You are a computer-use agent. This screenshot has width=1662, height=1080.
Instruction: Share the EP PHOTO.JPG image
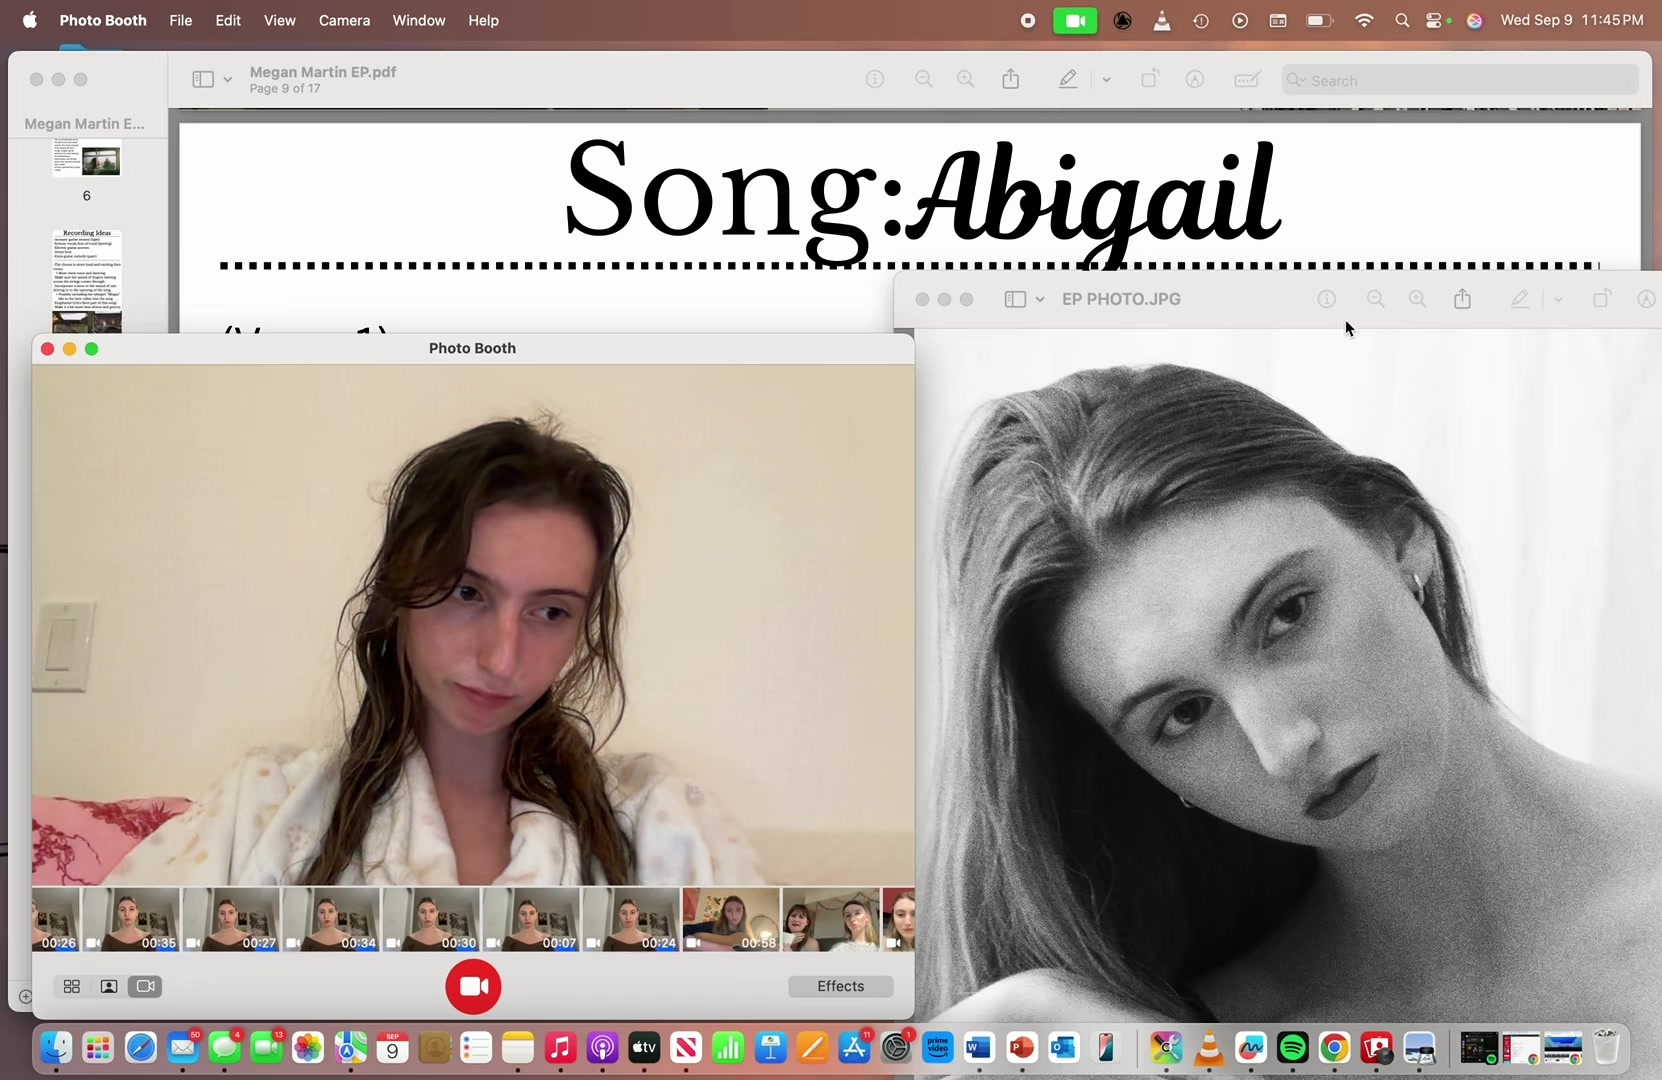[1463, 299]
